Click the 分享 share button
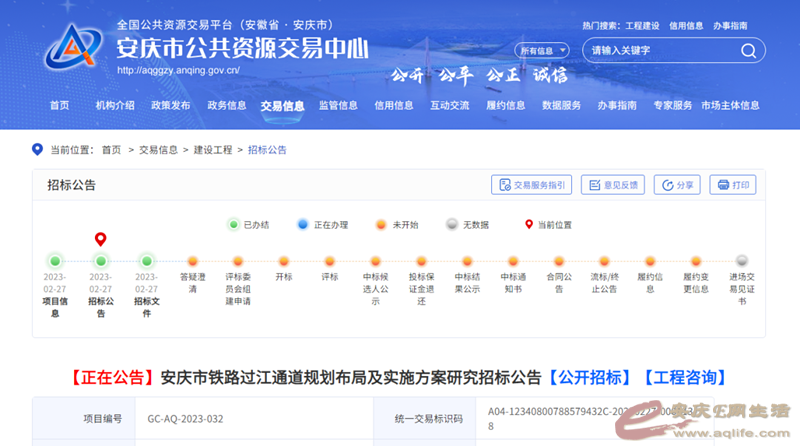 [677, 185]
